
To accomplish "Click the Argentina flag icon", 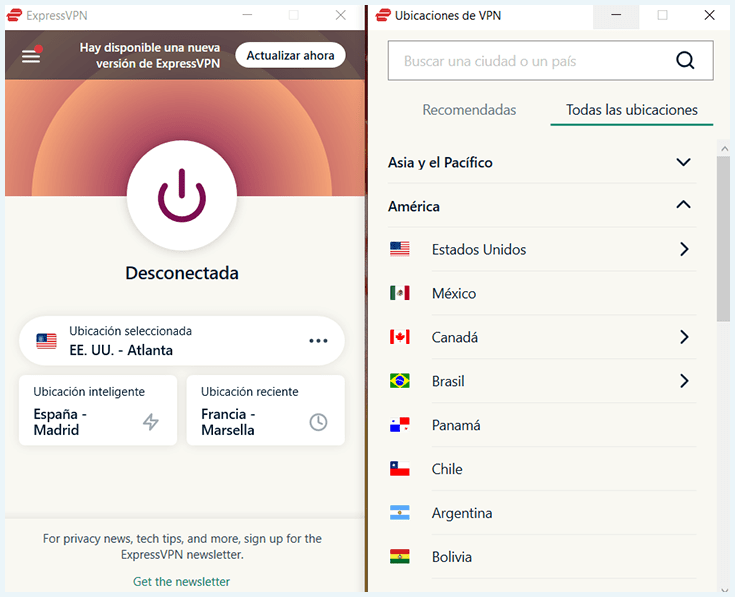I will [x=399, y=513].
